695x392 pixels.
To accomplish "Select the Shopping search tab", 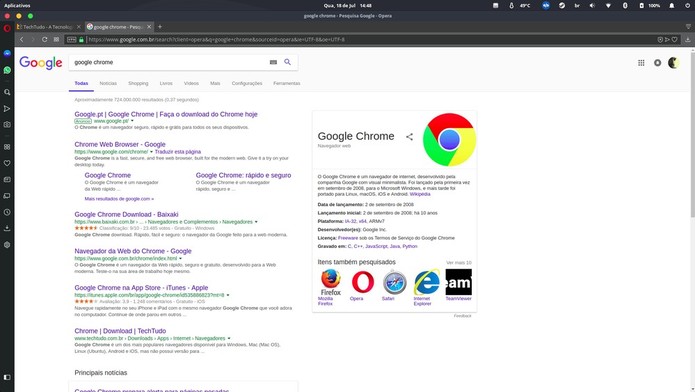I will point(138,83).
